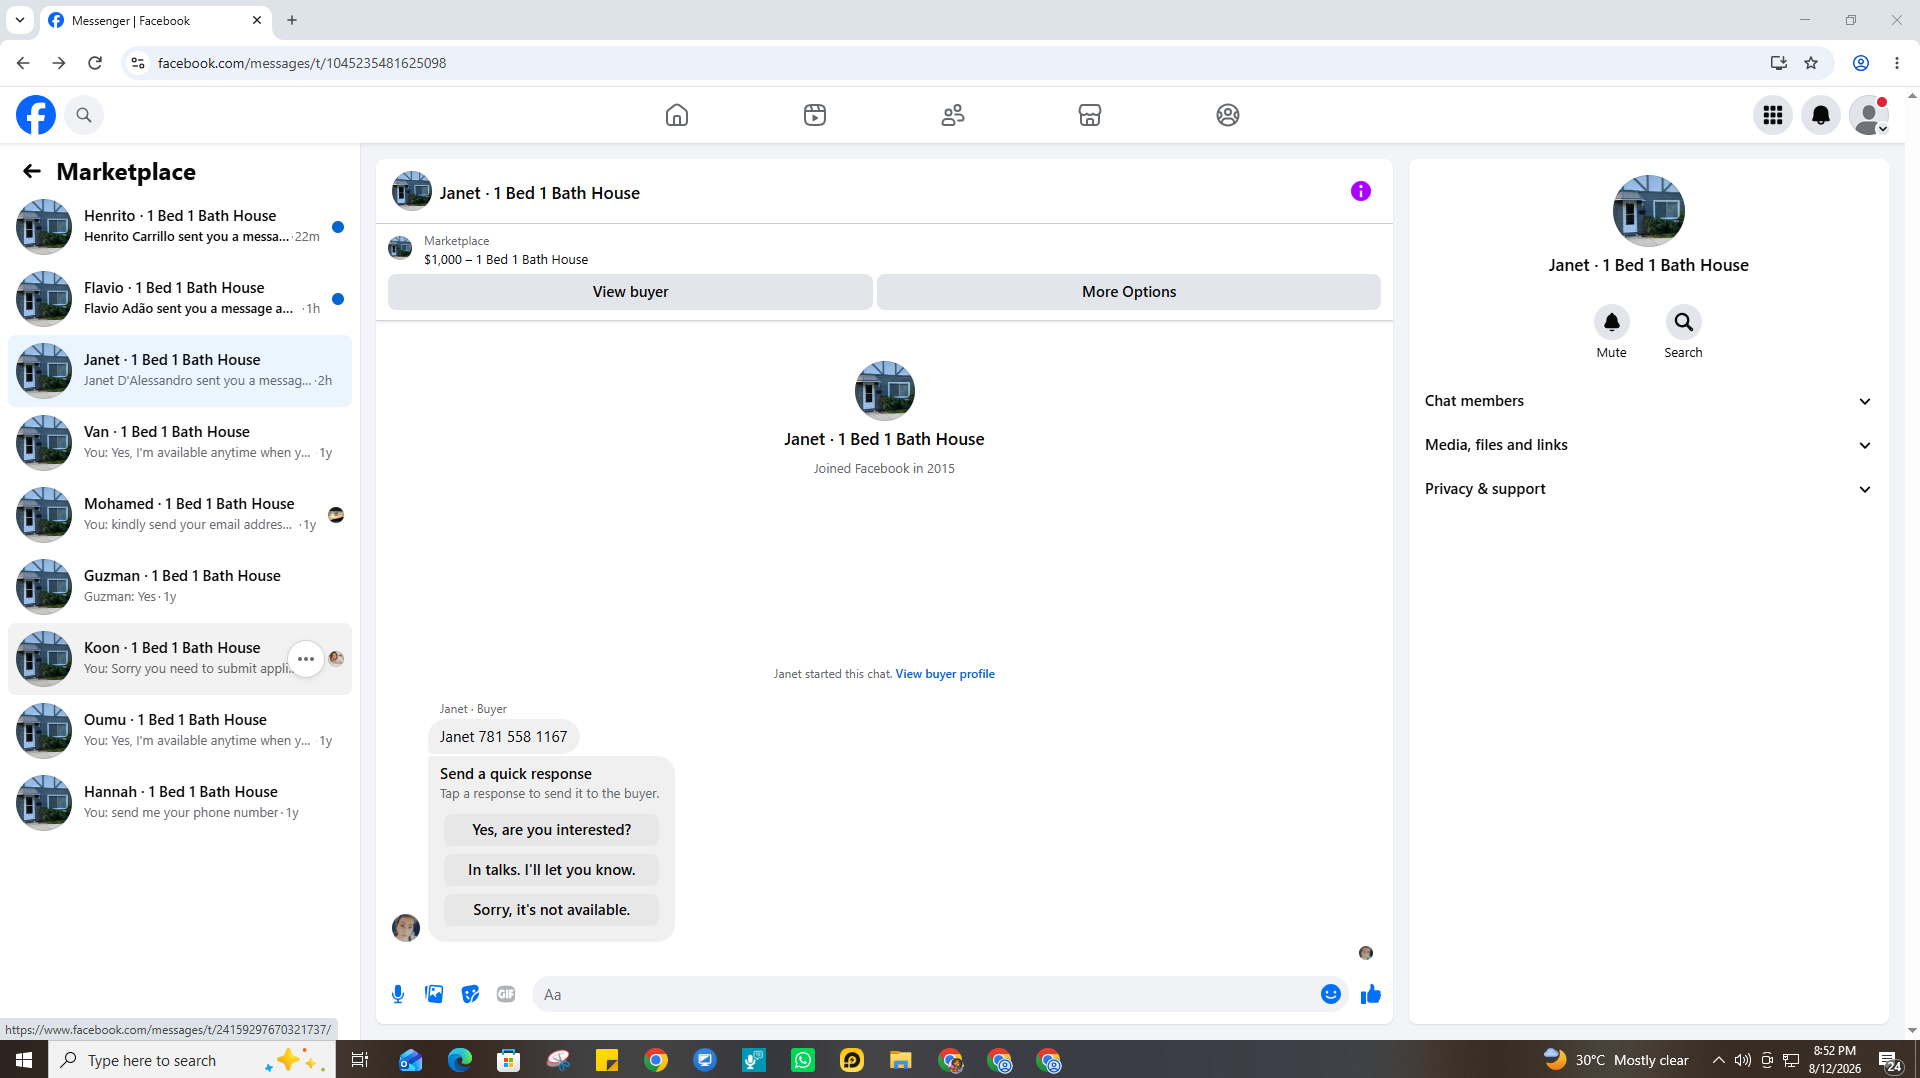Open Henrito's 1 Bed 1 Bath House chat
Image resolution: width=1920 pixels, height=1078 pixels.
(180, 227)
